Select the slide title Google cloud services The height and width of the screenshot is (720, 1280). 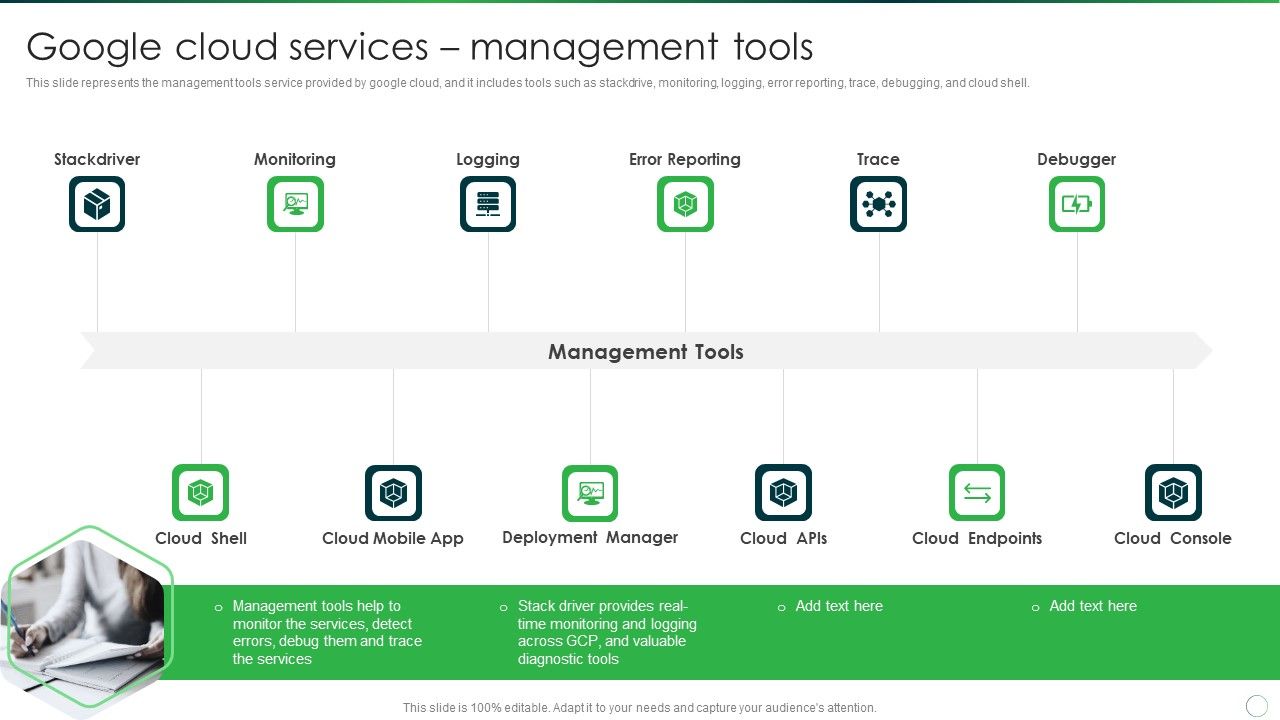(420, 47)
